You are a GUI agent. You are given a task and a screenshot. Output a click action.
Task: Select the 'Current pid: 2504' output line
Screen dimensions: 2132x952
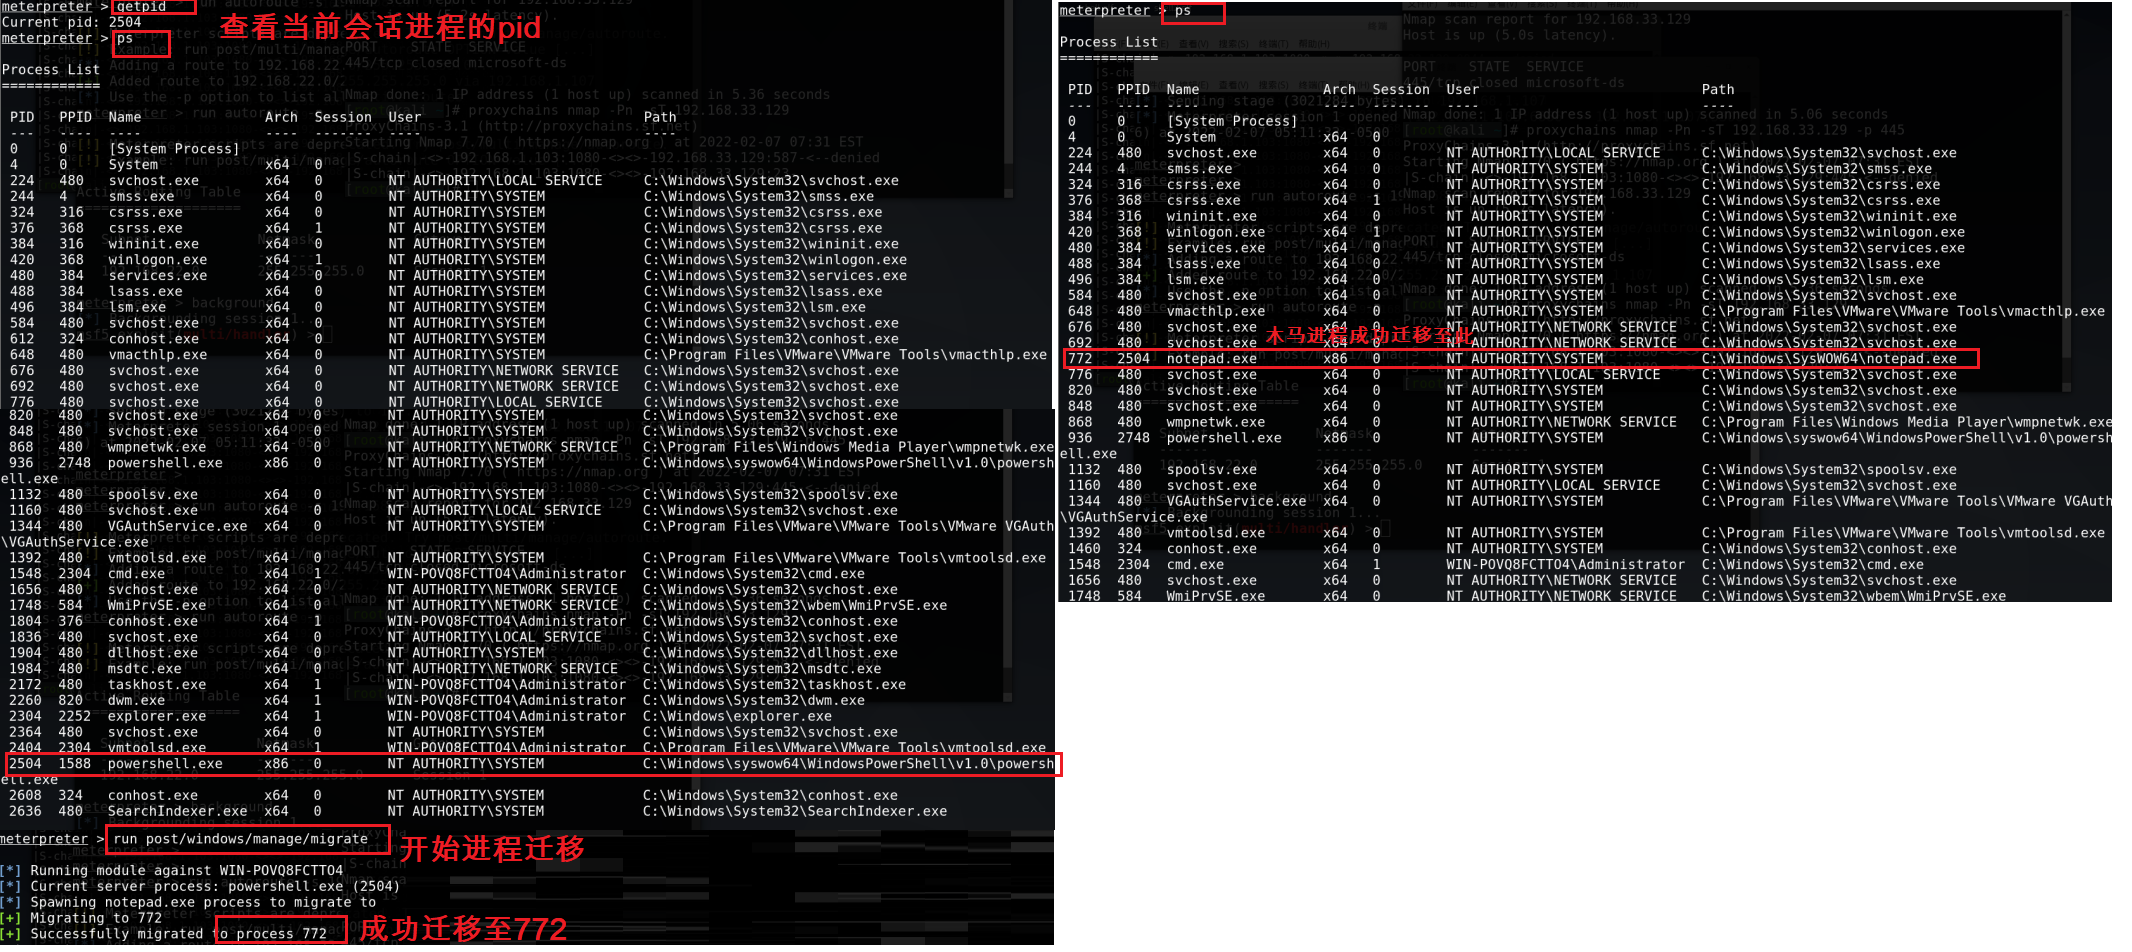pos(71,22)
